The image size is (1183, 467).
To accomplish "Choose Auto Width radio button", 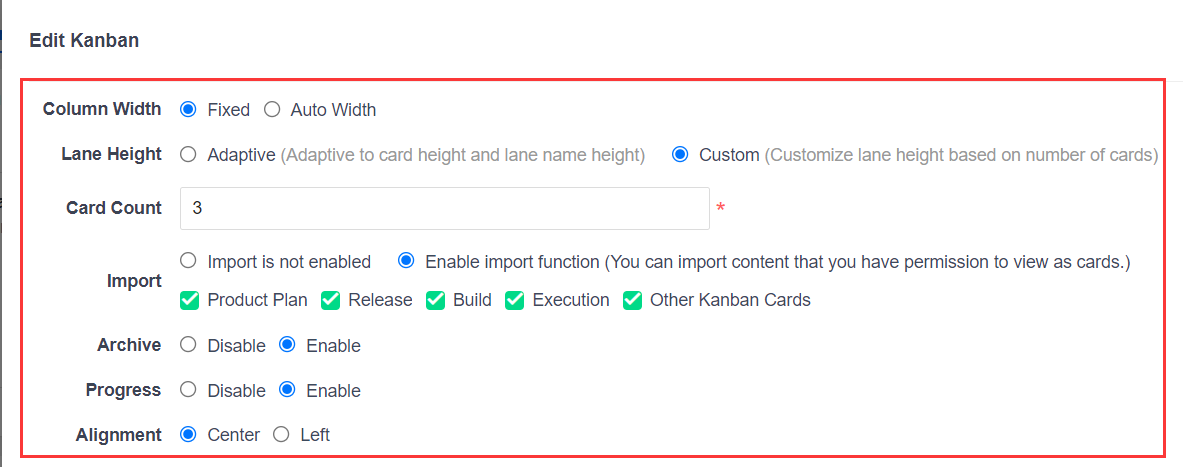I will [x=272, y=110].
